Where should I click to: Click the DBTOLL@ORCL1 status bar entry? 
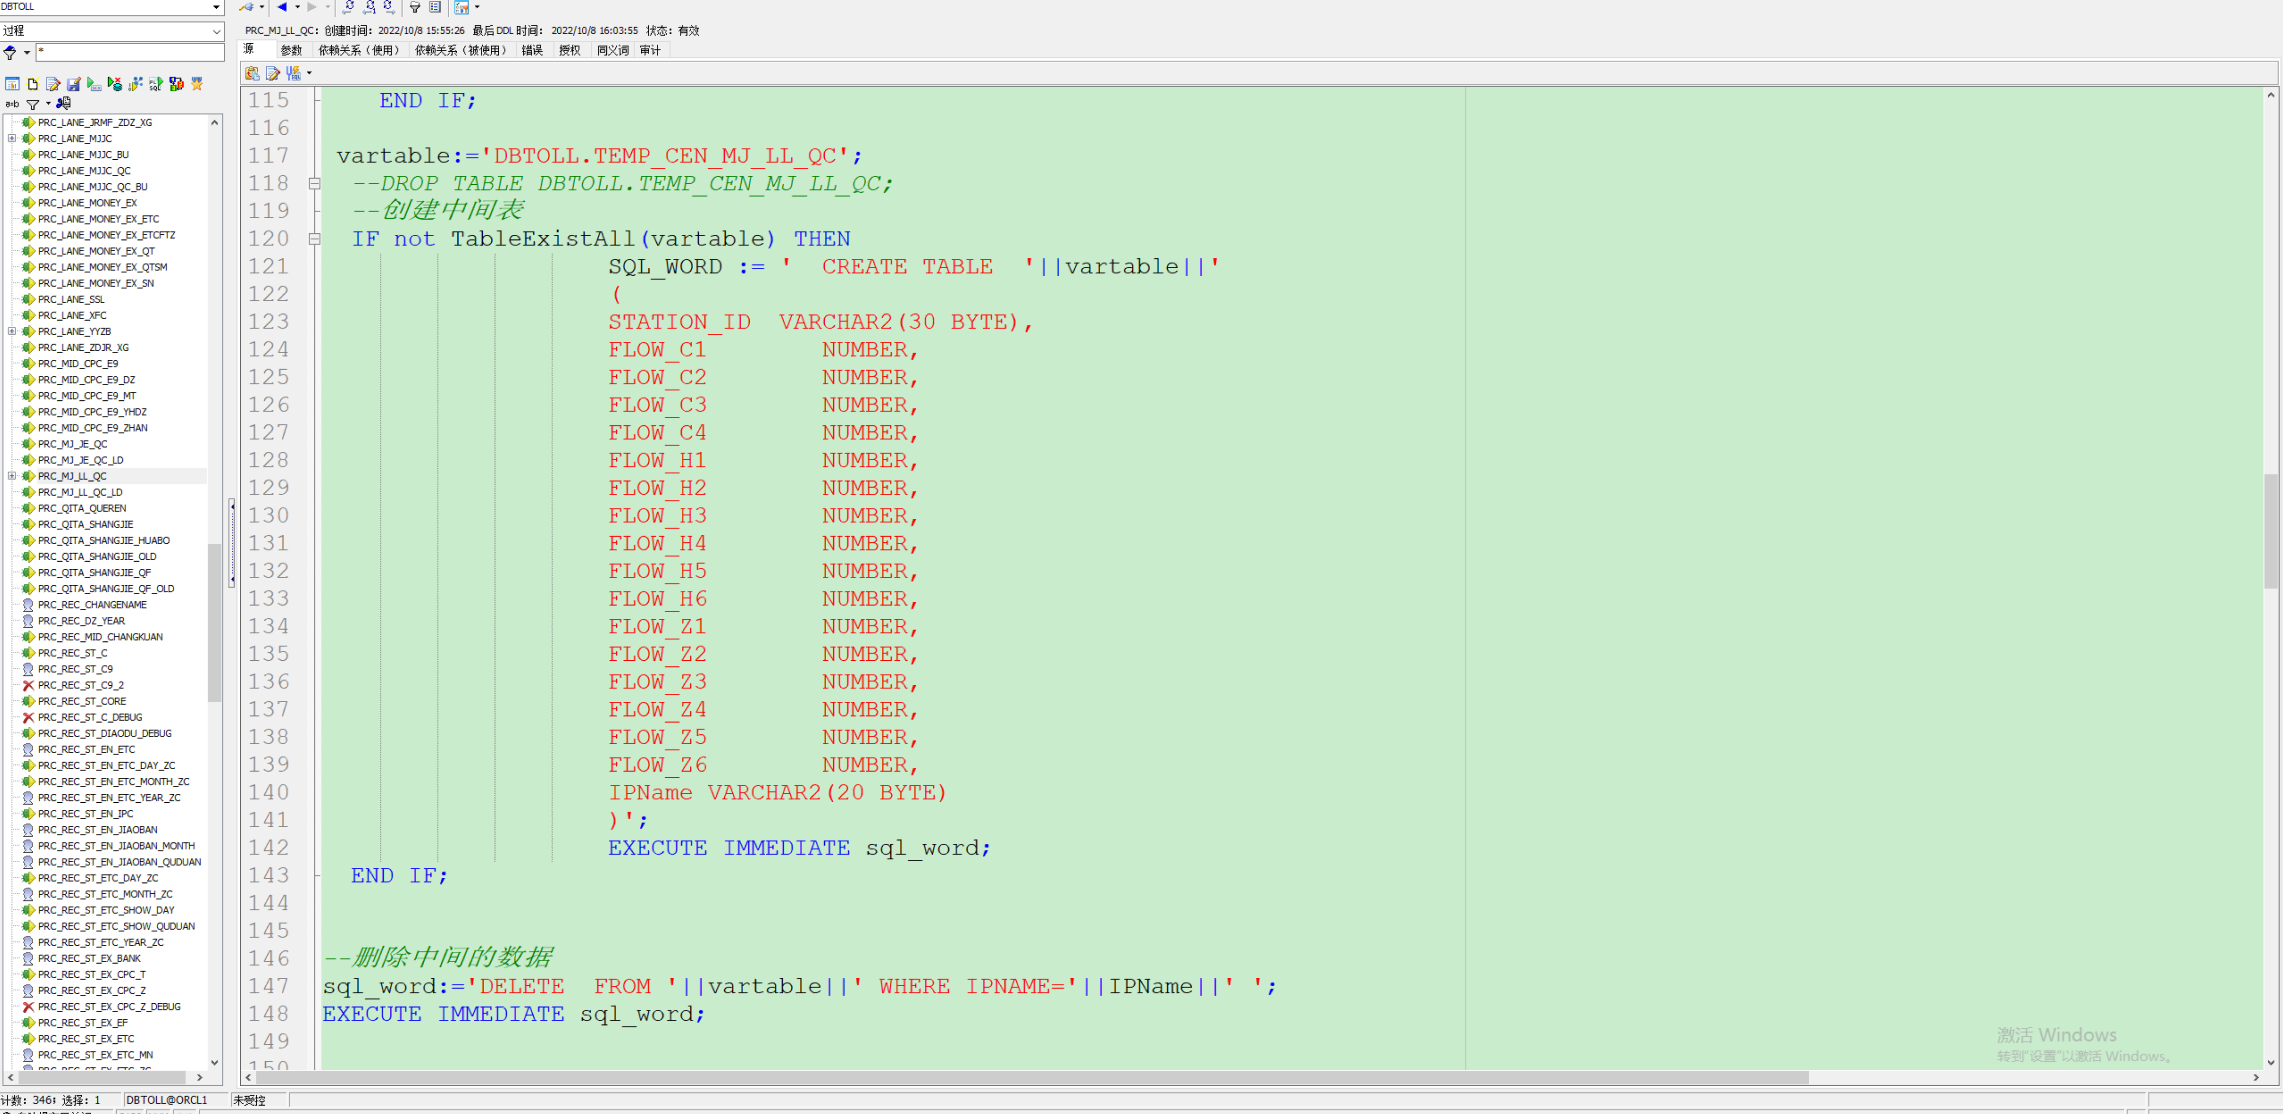point(166,1100)
